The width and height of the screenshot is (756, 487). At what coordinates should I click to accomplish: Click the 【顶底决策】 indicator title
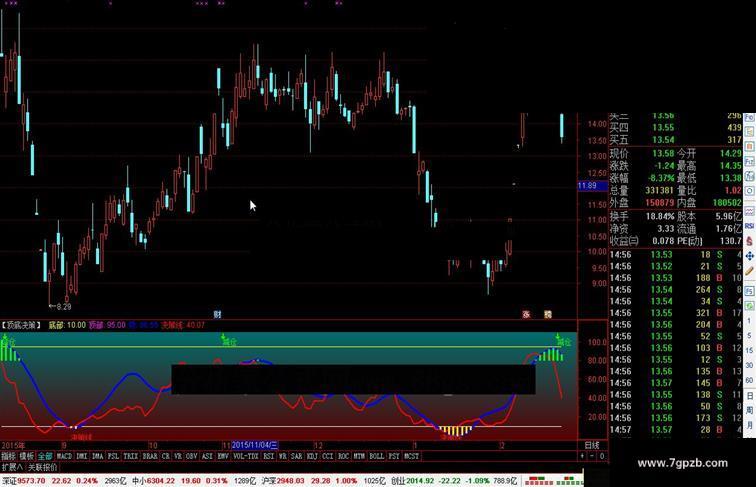[x=21, y=325]
